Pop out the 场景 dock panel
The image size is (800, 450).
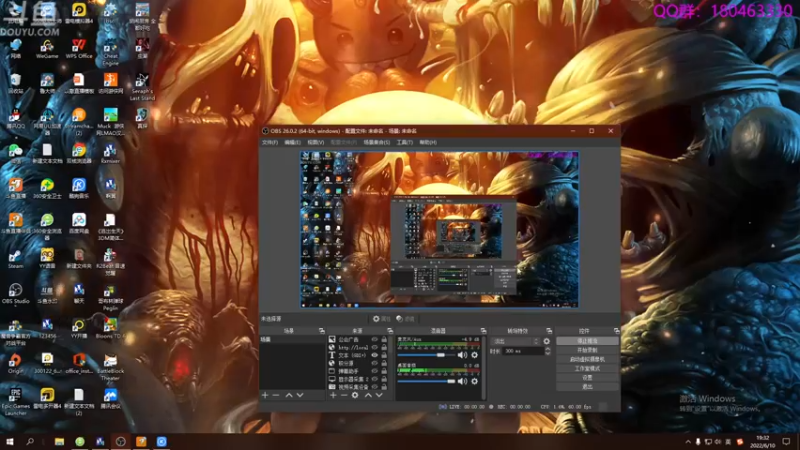pyautogui.click(x=321, y=331)
